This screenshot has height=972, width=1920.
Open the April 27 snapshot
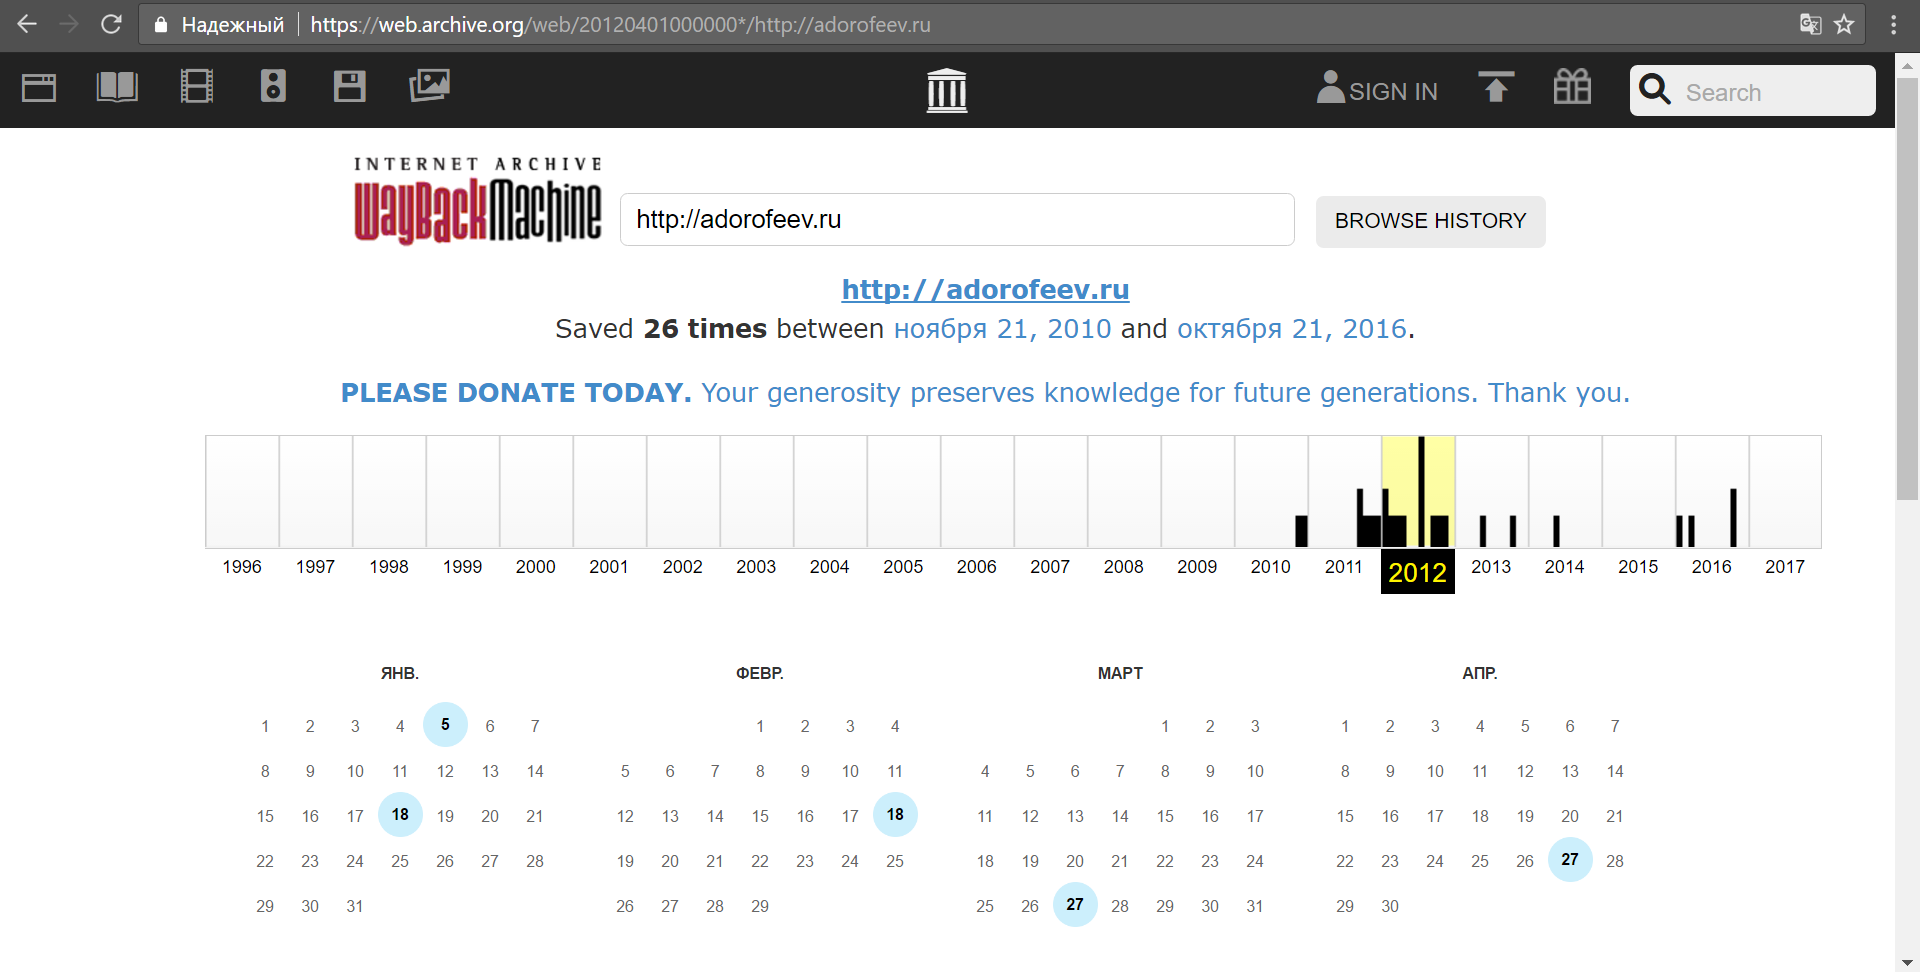click(1570, 860)
